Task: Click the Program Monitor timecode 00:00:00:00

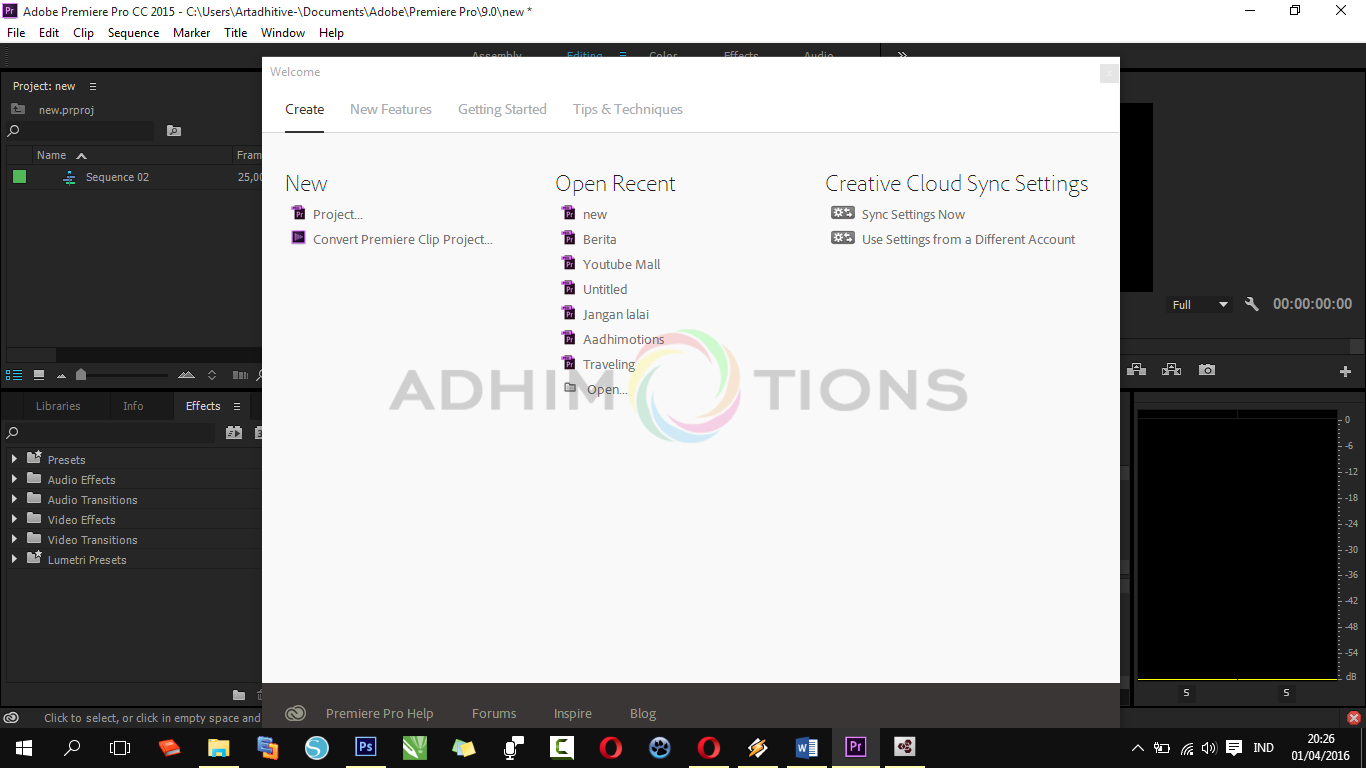Action: click(1312, 304)
